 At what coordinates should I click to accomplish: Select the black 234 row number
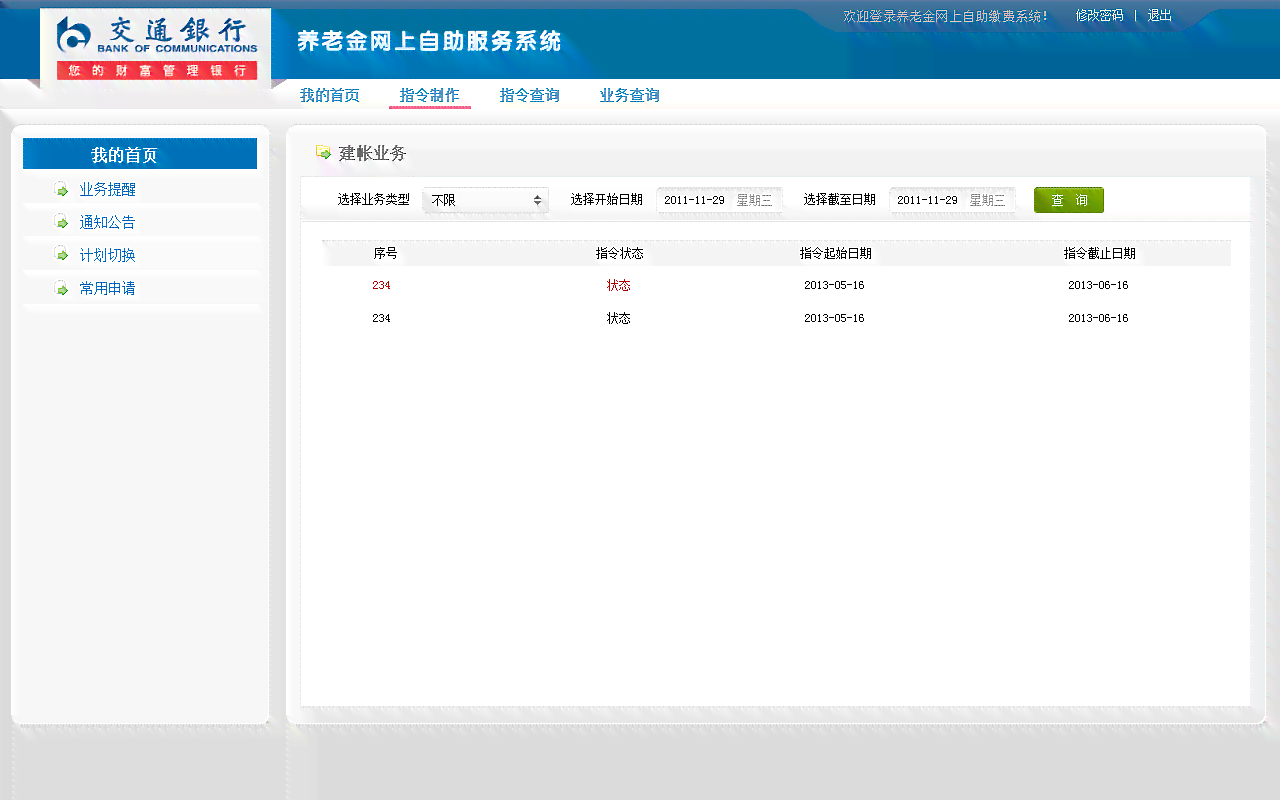(x=381, y=318)
